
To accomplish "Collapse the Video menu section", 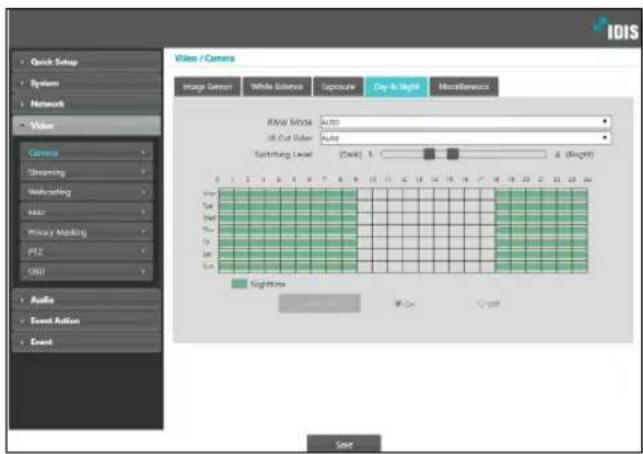I will [x=87, y=125].
